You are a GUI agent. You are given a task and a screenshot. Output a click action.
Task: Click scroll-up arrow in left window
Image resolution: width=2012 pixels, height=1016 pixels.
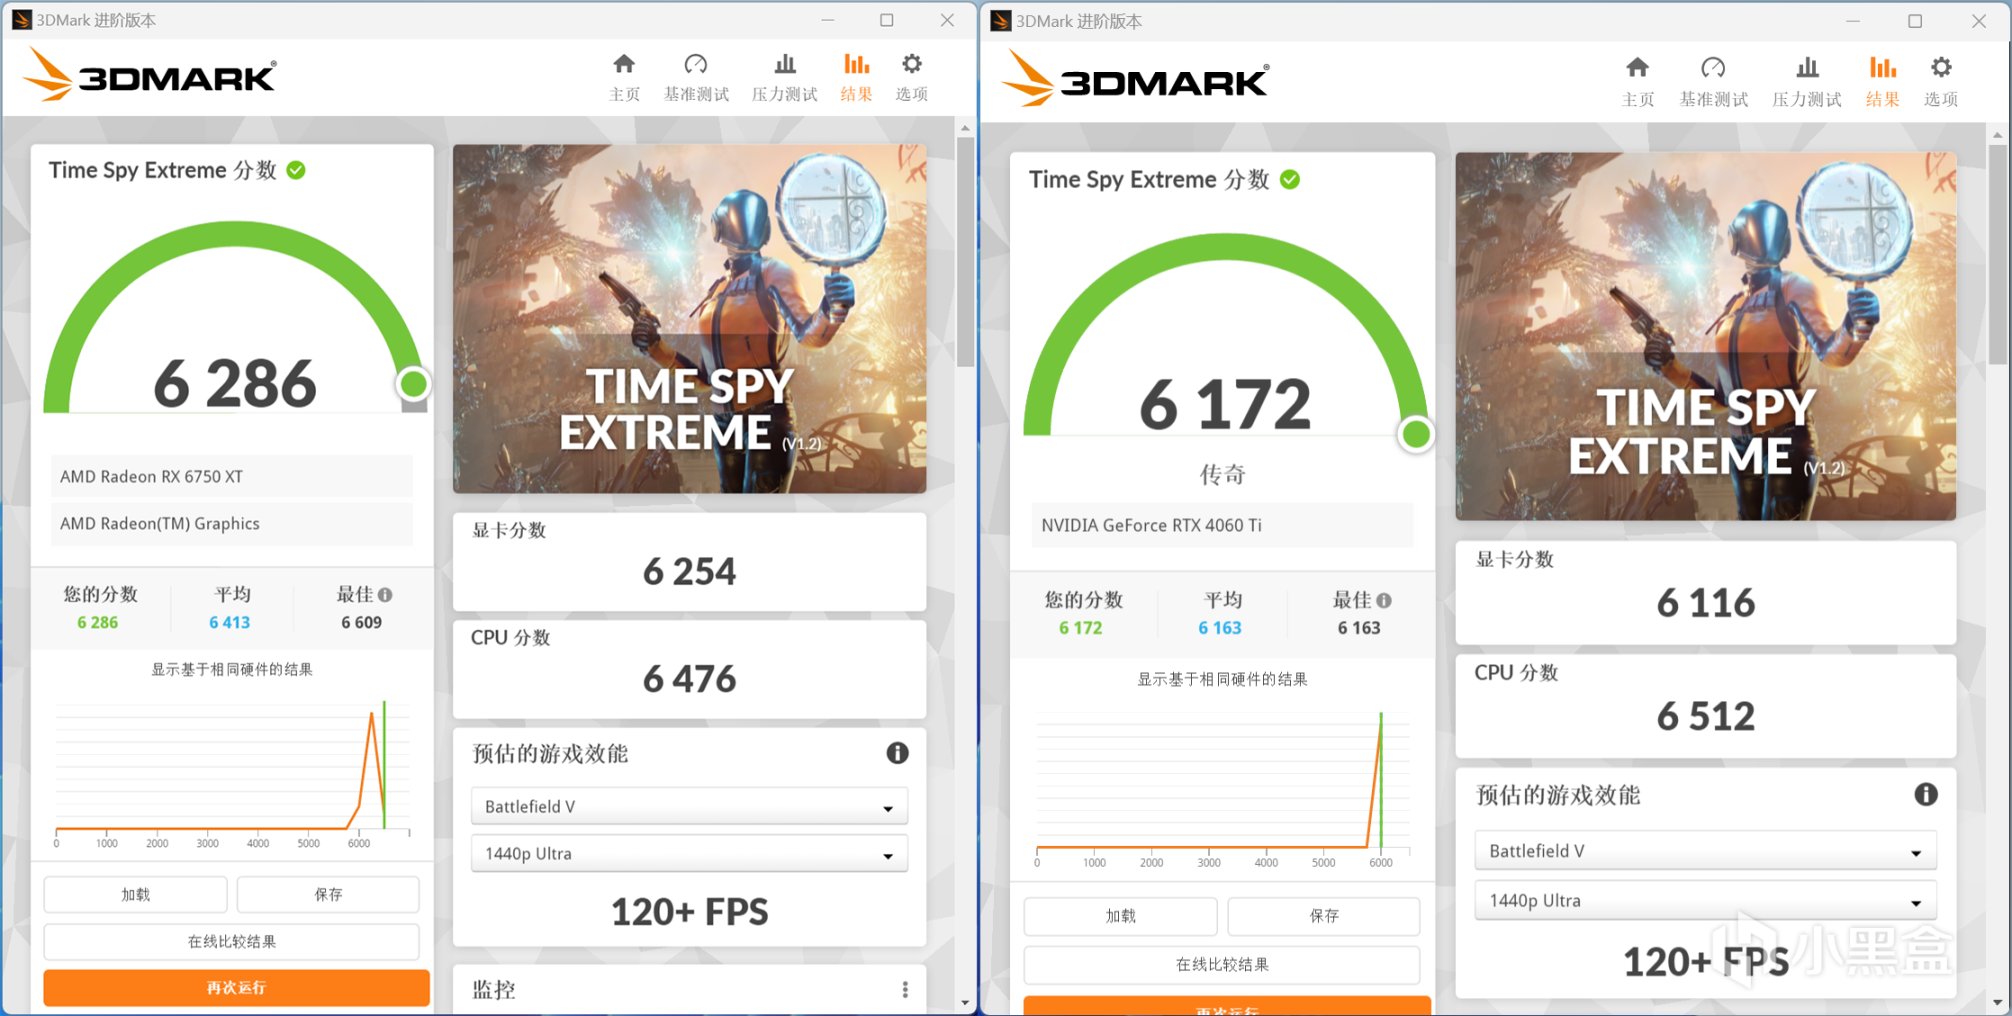(965, 128)
